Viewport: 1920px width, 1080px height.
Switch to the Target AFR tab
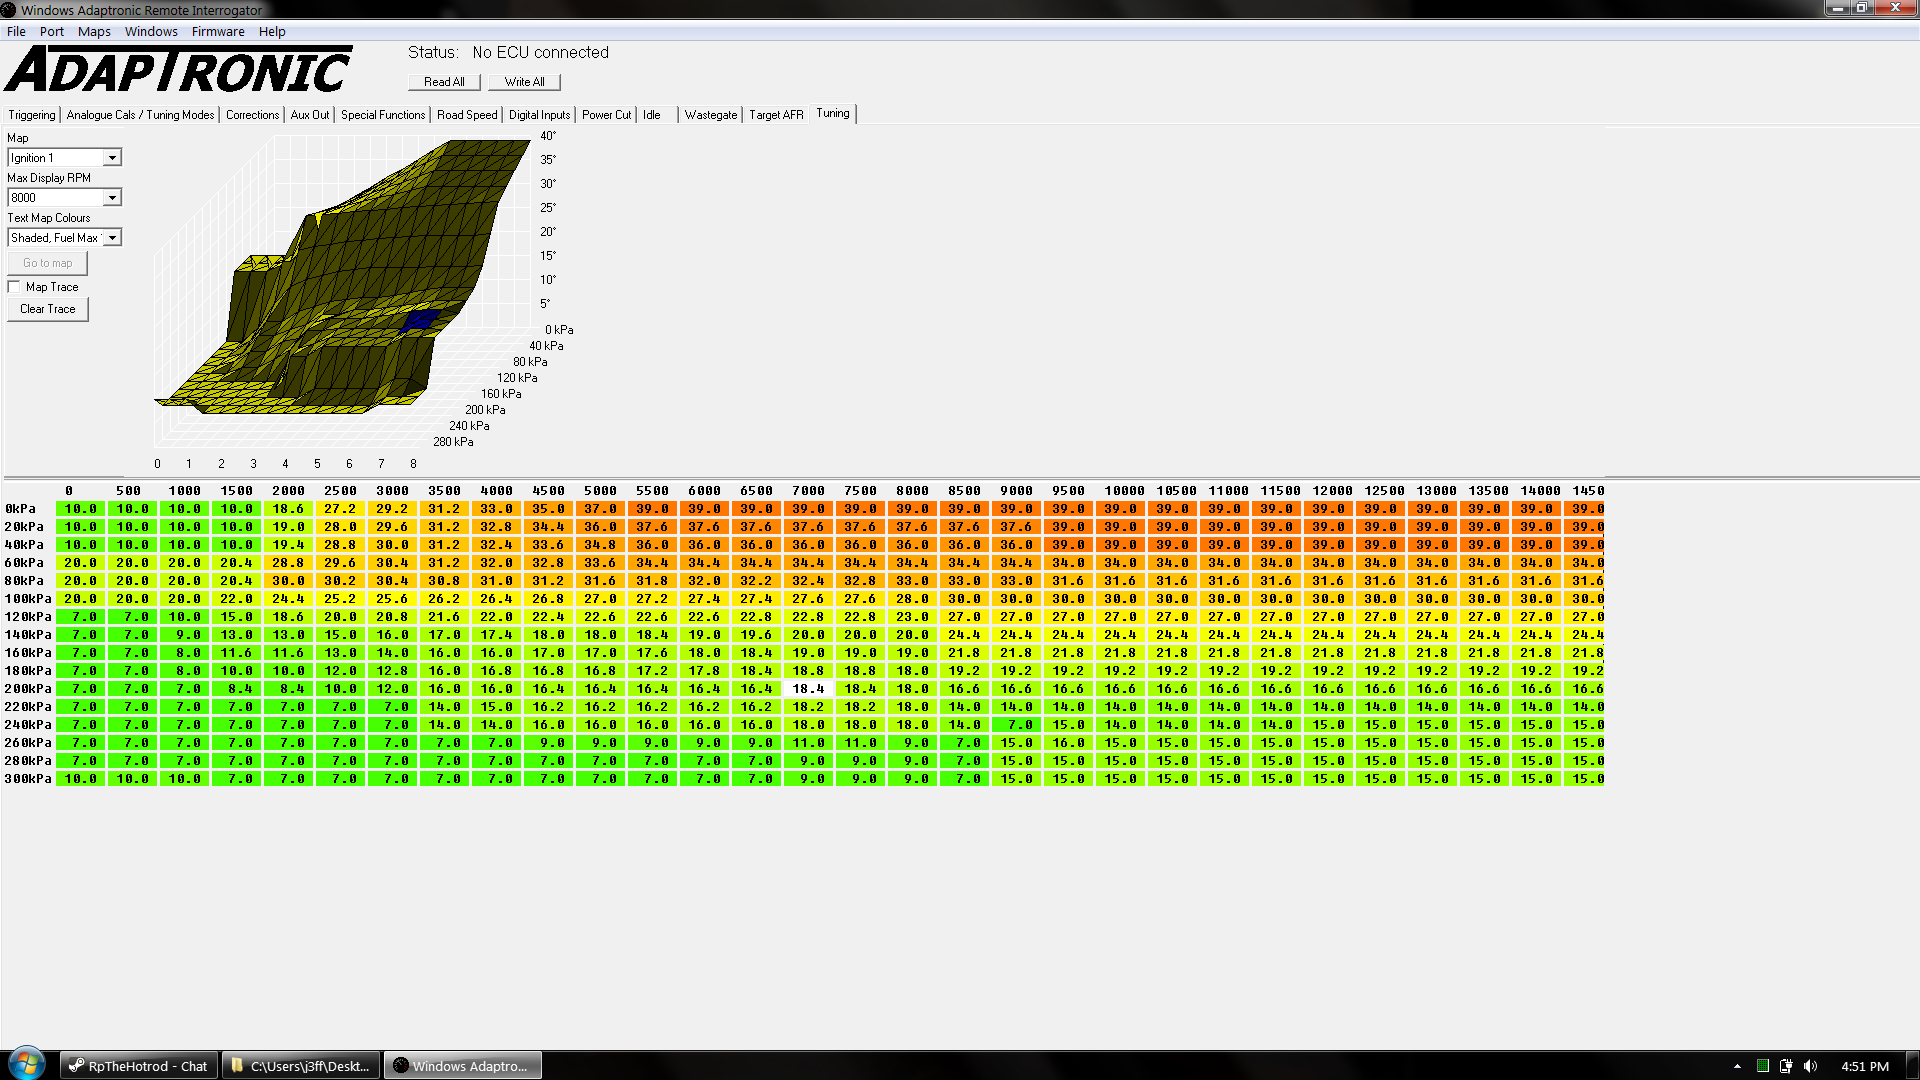click(x=775, y=114)
